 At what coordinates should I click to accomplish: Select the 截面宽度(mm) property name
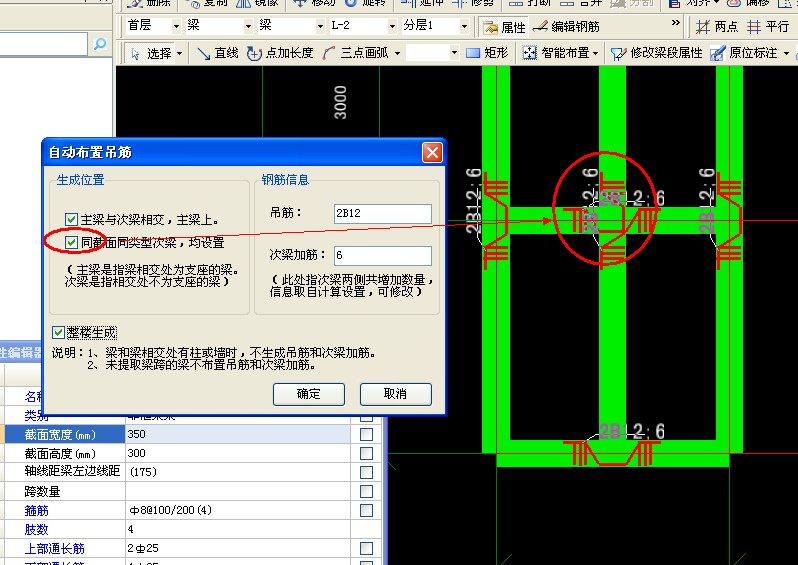[x=60, y=434]
